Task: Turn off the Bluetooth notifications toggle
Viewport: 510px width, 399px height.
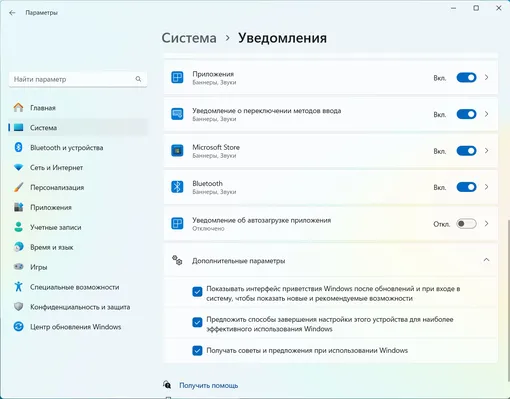Action: [466, 187]
